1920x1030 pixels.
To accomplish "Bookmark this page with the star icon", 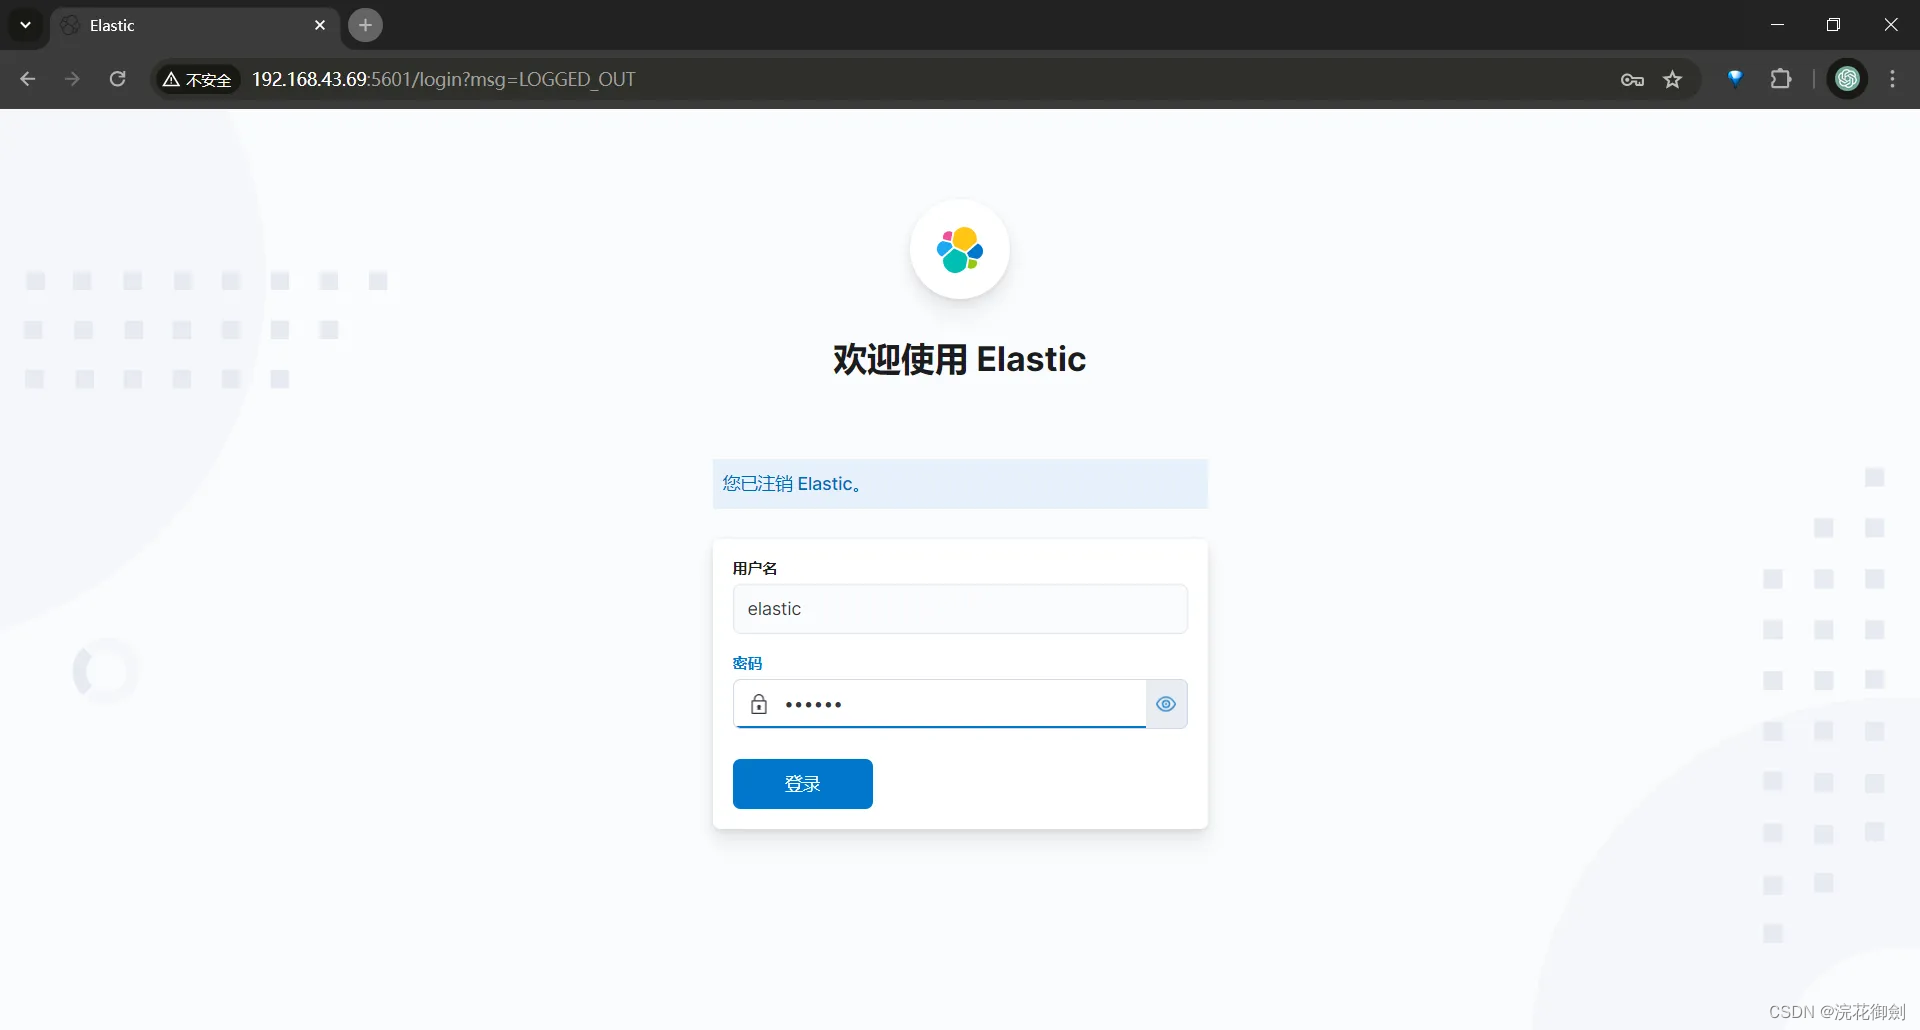I will click(x=1673, y=80).
